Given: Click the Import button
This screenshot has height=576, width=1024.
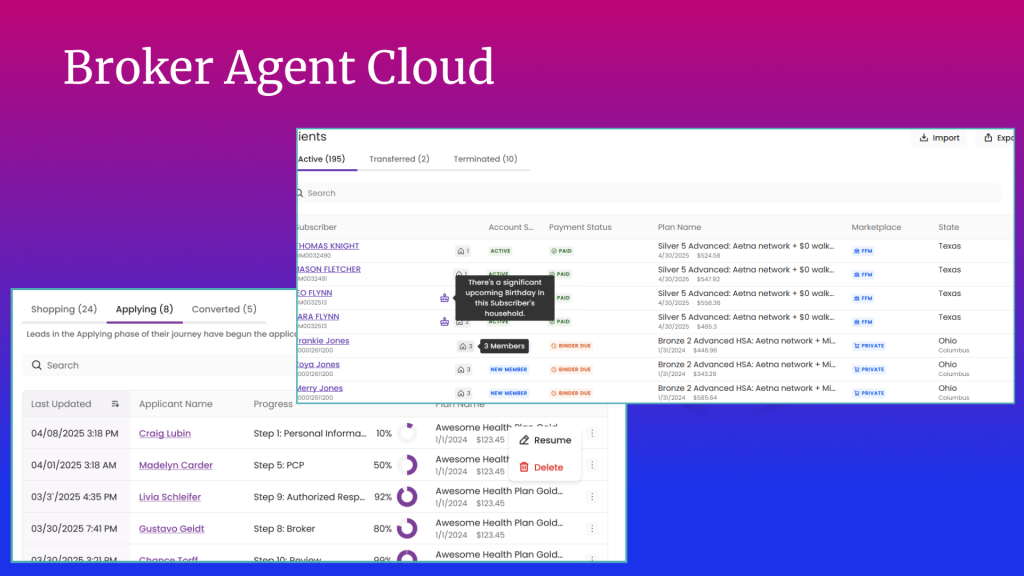Looking at the screenshot, I should click(x=939, y=138).
